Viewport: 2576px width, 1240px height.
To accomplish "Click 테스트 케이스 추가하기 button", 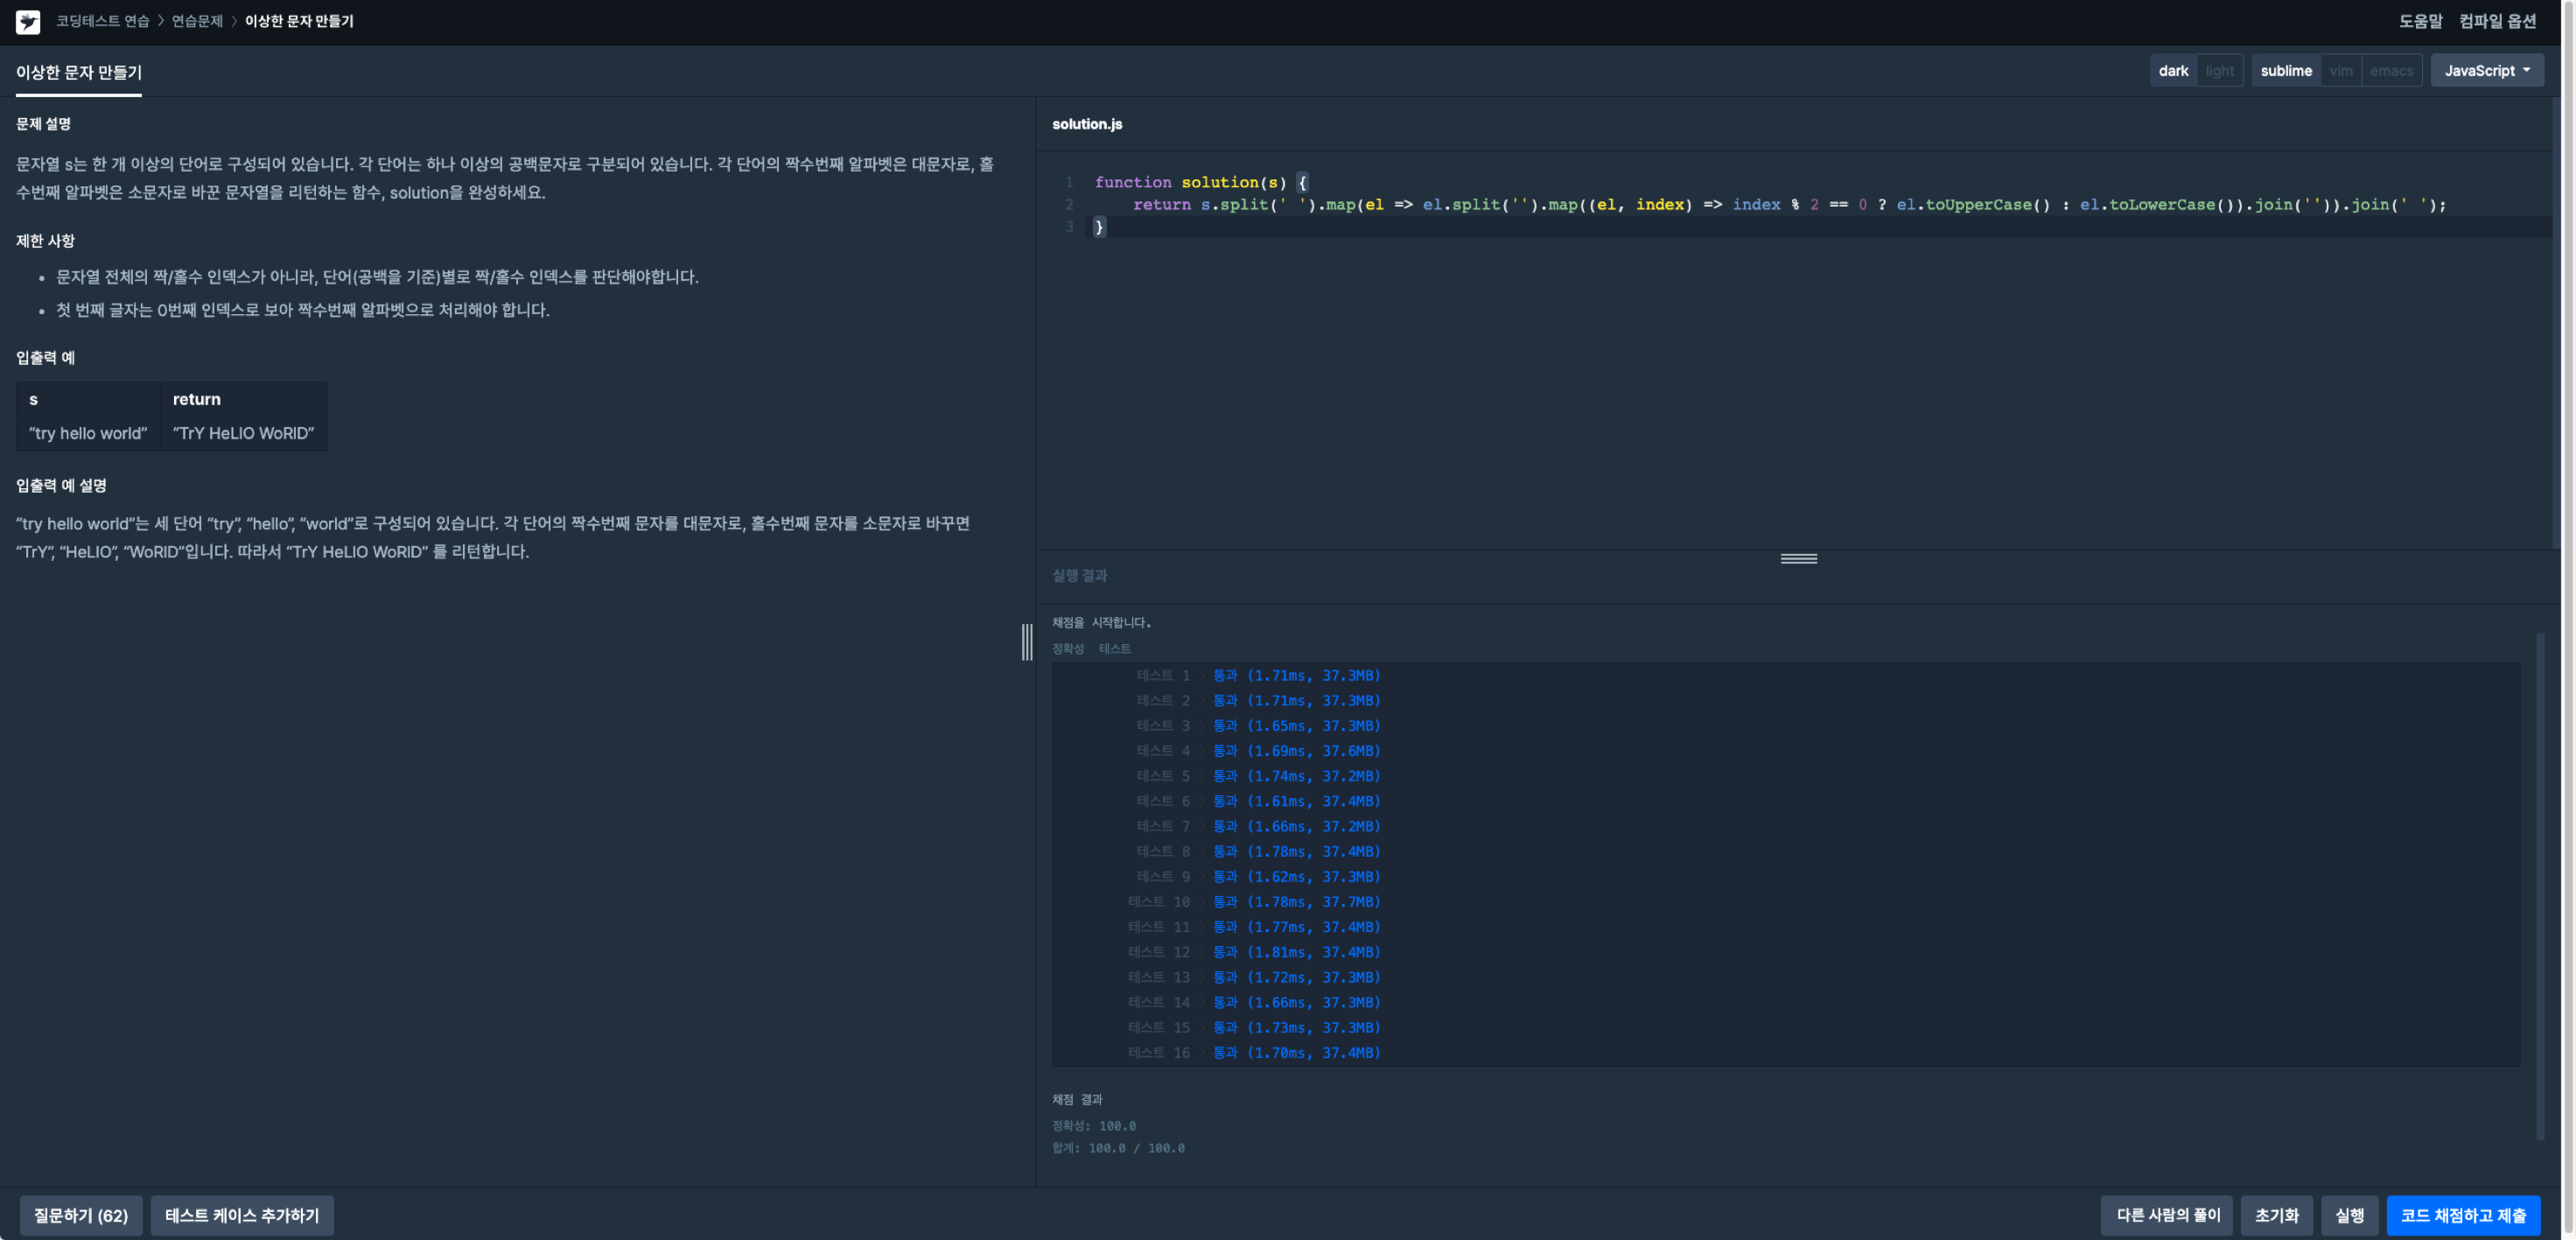I will pyautogui.click(x=242, y=1215).
